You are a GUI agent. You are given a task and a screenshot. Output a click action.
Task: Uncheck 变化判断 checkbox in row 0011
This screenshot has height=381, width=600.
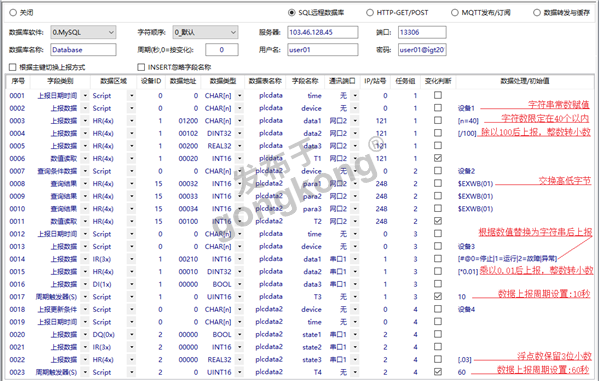pos(438,221)
